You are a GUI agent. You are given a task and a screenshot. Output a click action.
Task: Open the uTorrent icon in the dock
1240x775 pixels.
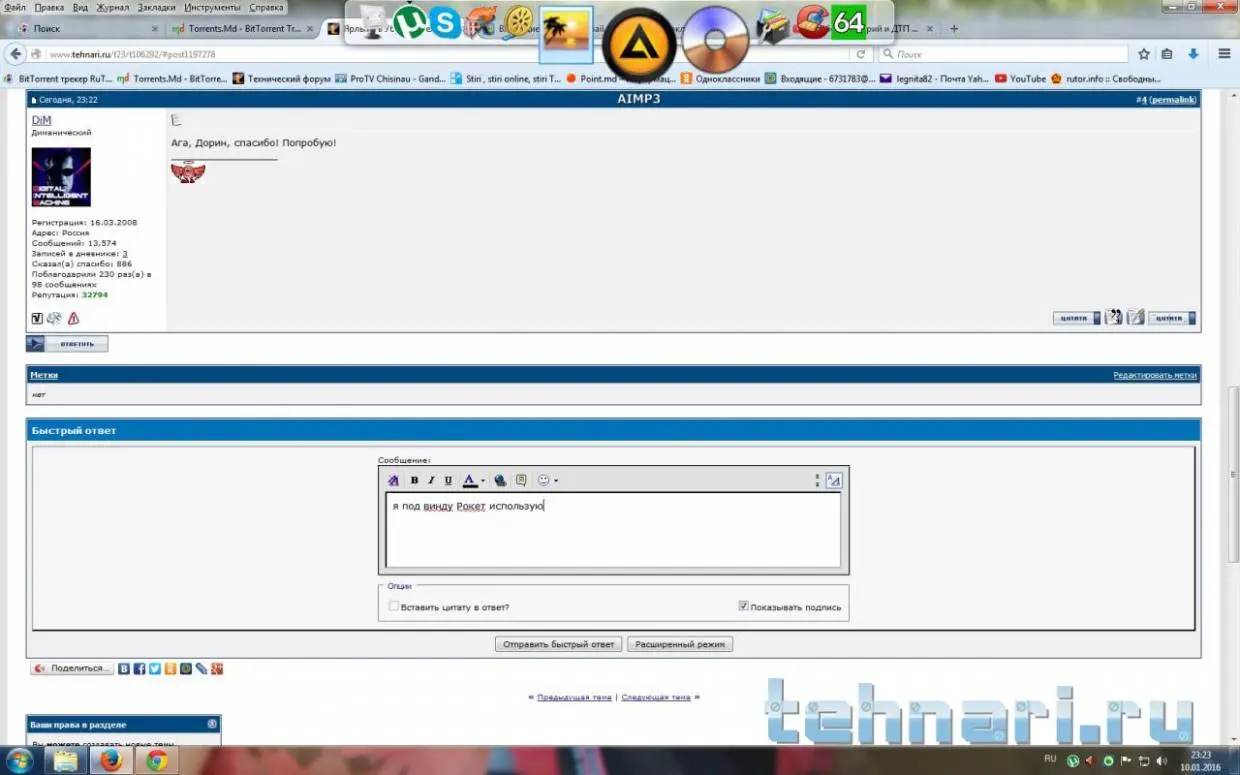[x=409, y=22]
